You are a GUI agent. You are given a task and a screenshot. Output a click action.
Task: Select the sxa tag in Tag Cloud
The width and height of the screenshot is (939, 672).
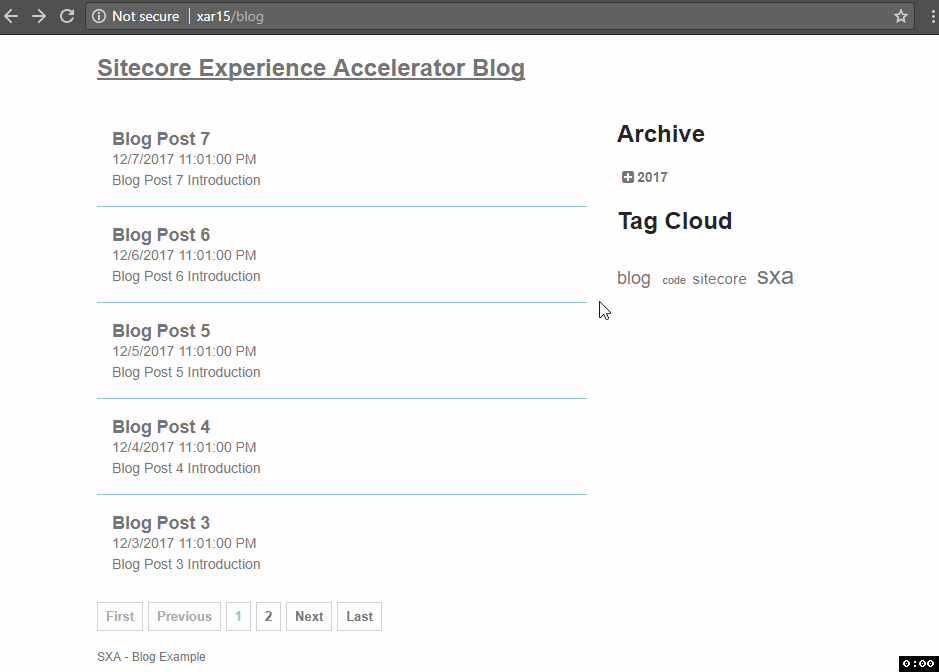tap(775, 277)
